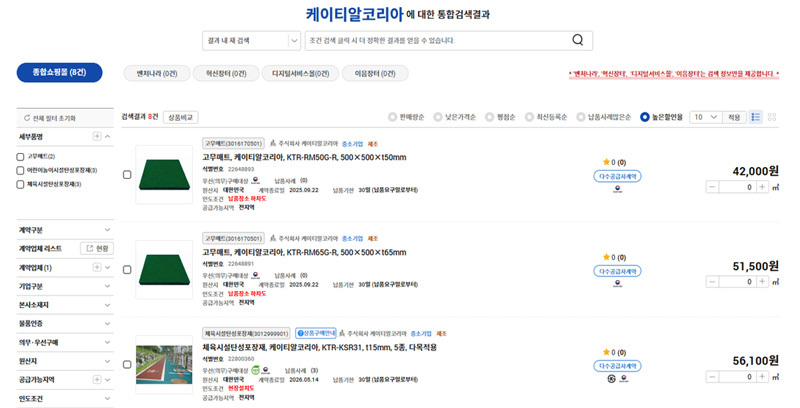This screenshot has height=408, width=800.
Task: Switch to grid view icon
Action: tap(772, 117)
